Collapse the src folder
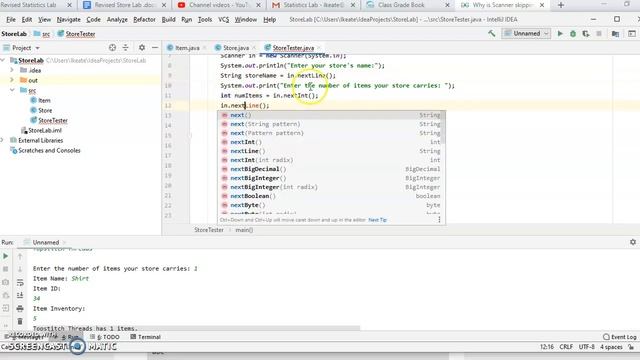Screen dimensions: 640x360 (12, 90)
